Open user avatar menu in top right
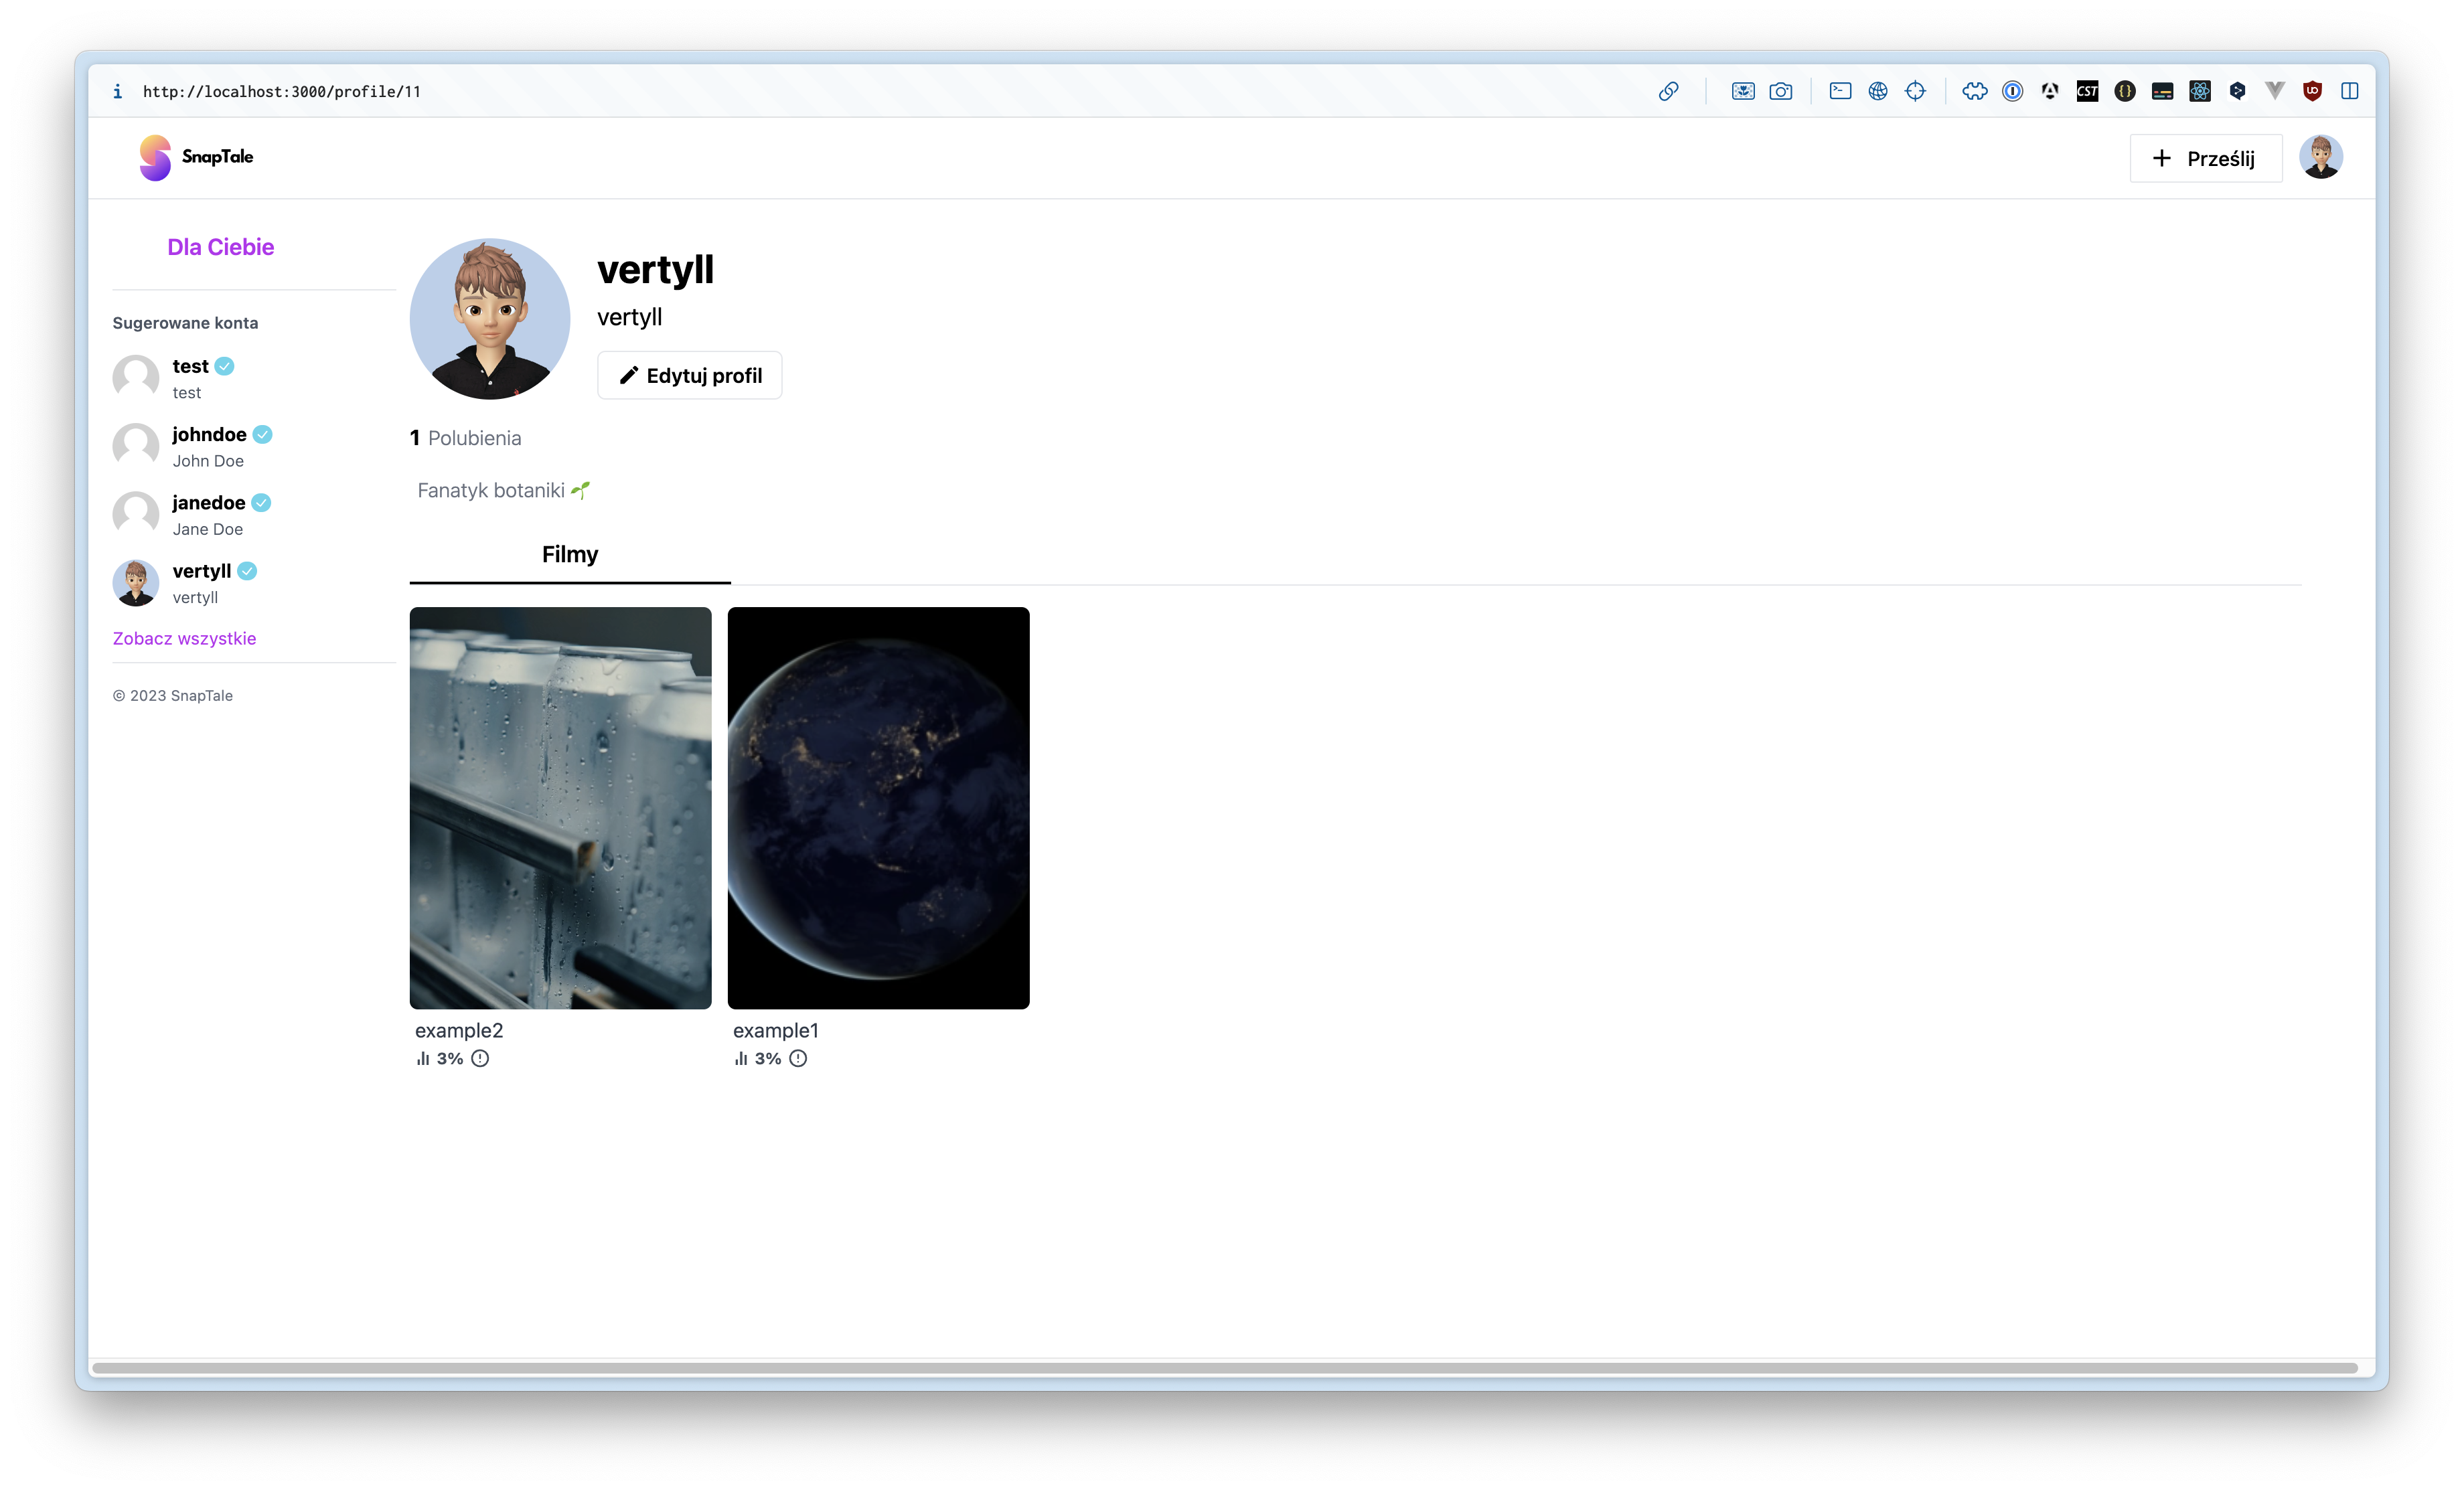Image resolution: width=2464 pixels, height=1490 pixels. click(2320, 157)
